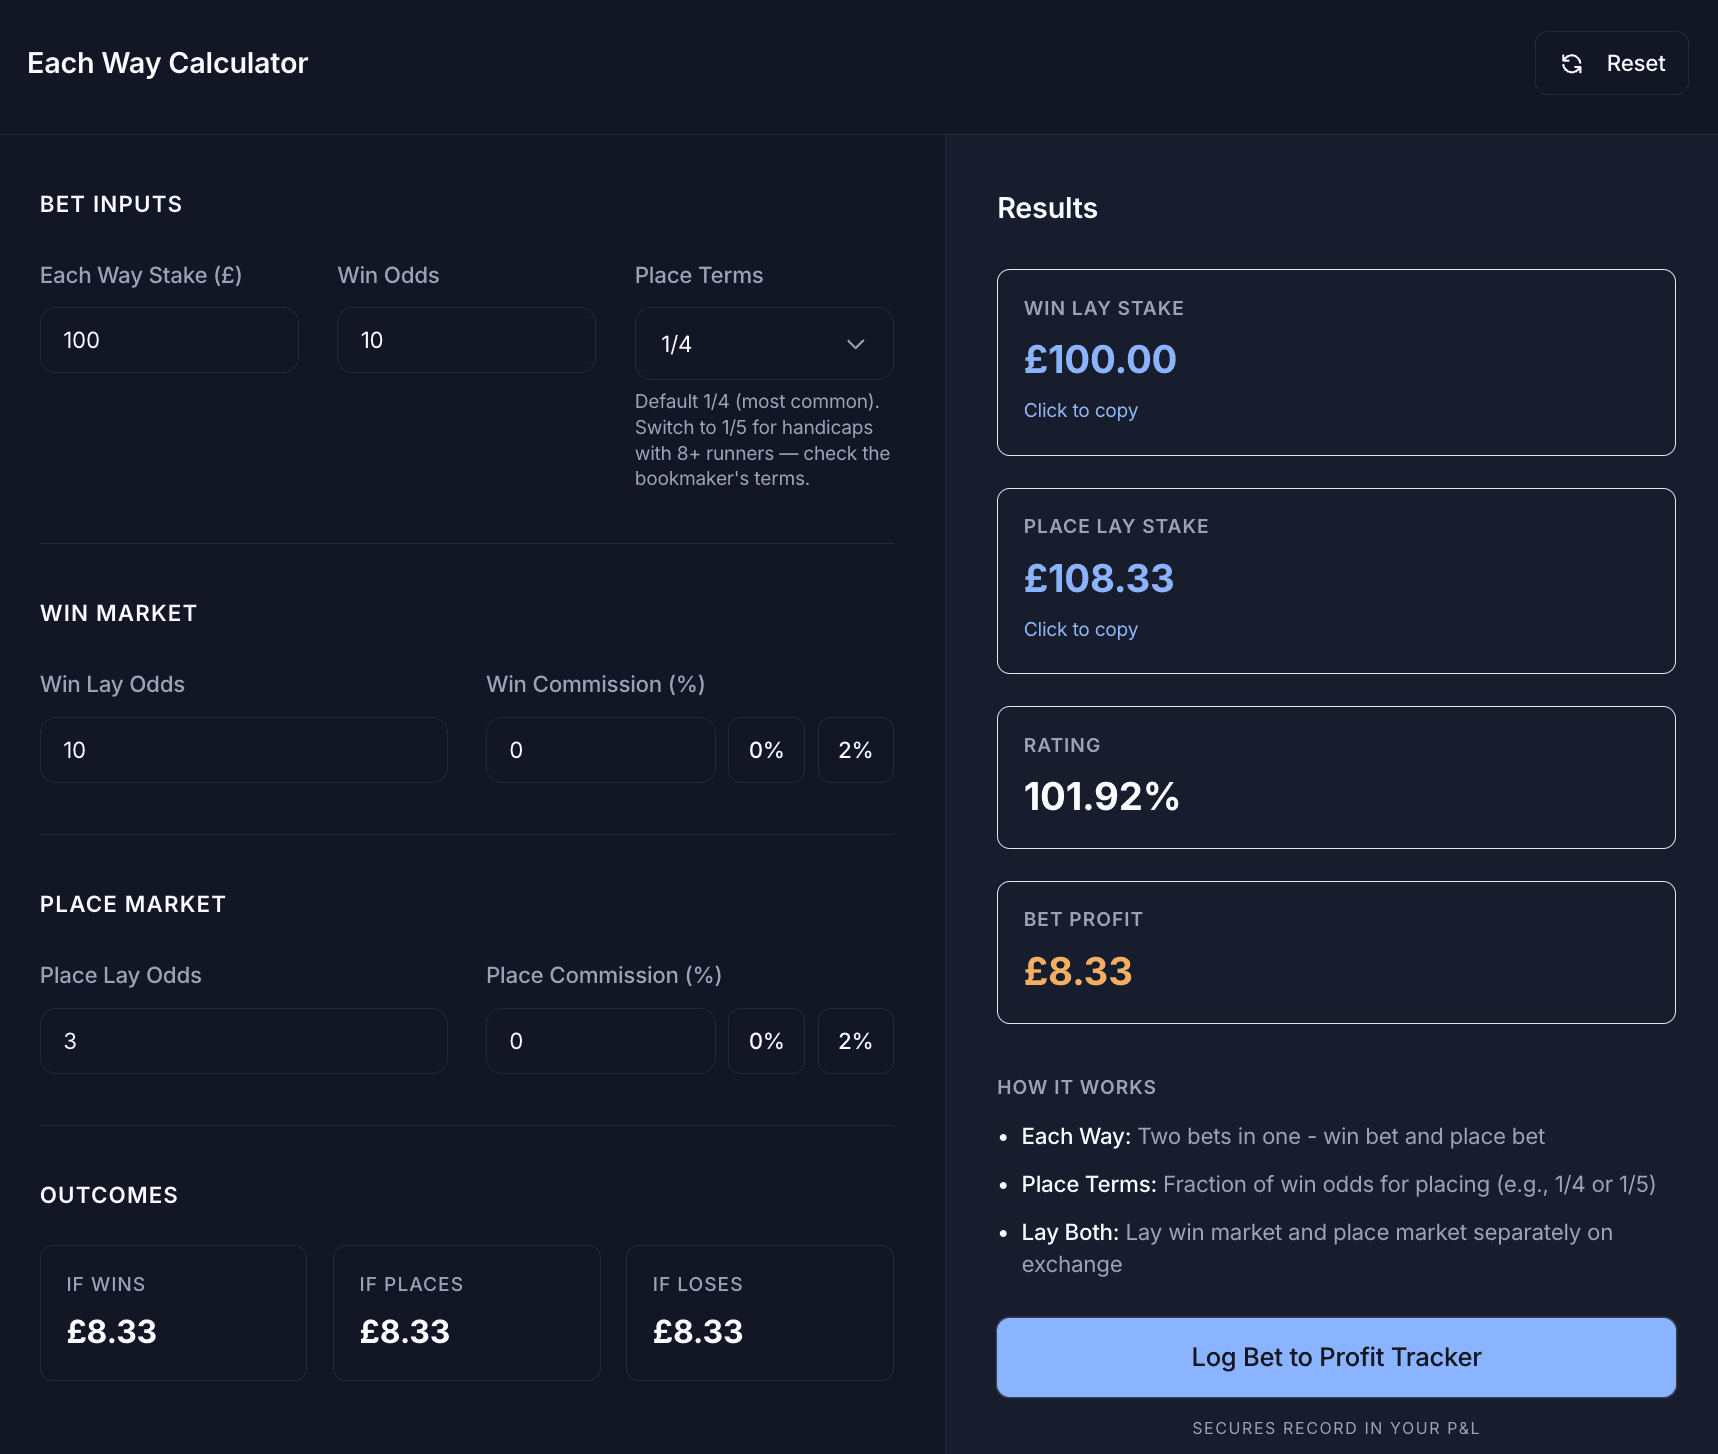Click the BET PROFIT label
This screenshot has width=1718, height=1454.
tap(1083, 919)
